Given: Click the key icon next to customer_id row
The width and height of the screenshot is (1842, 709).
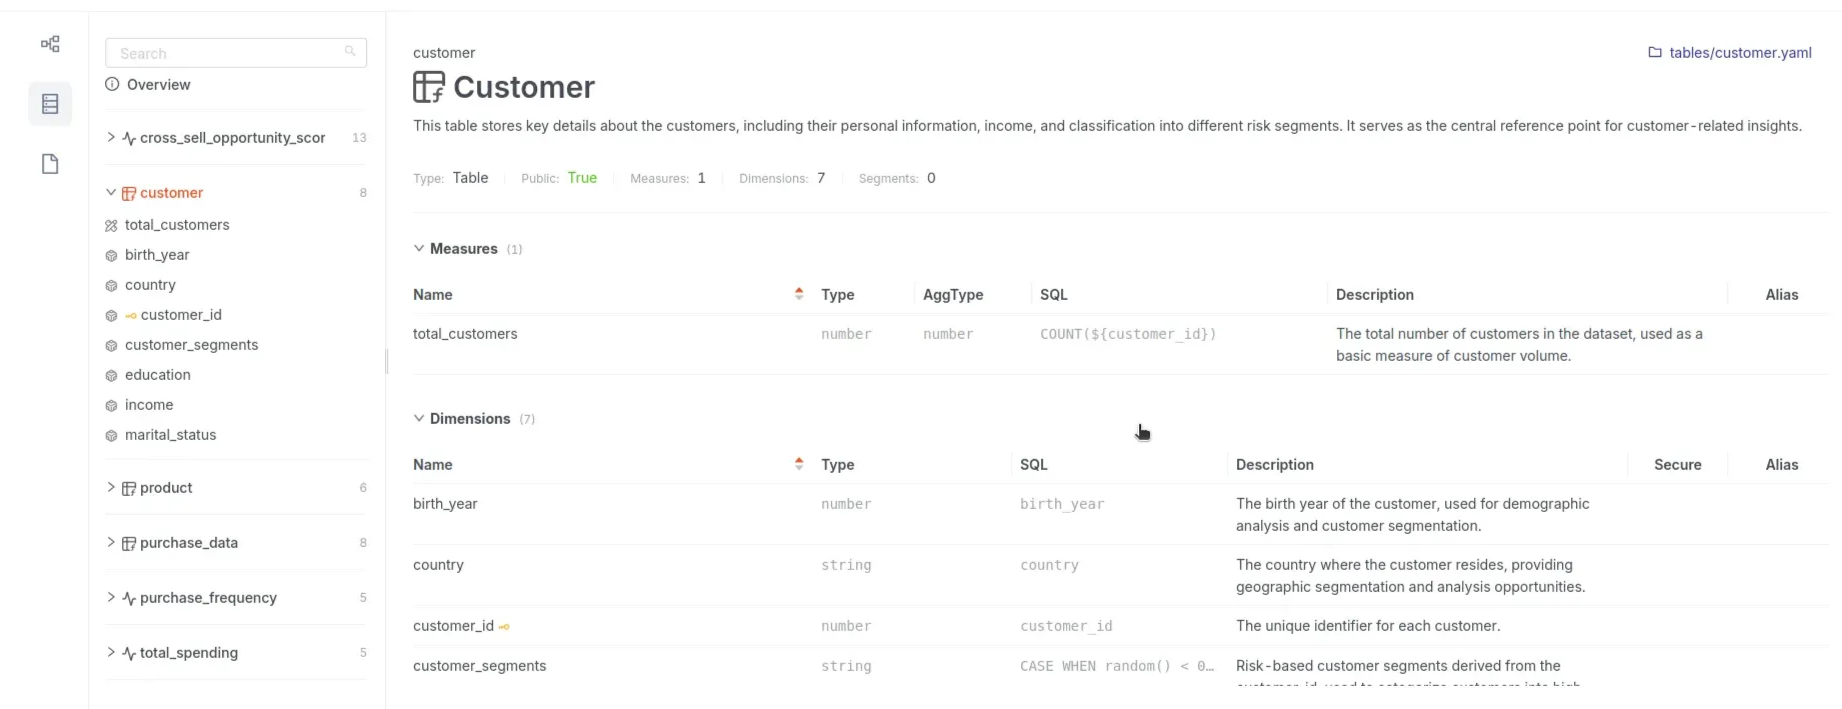Looking at the screenshot, I should (504, 627).
